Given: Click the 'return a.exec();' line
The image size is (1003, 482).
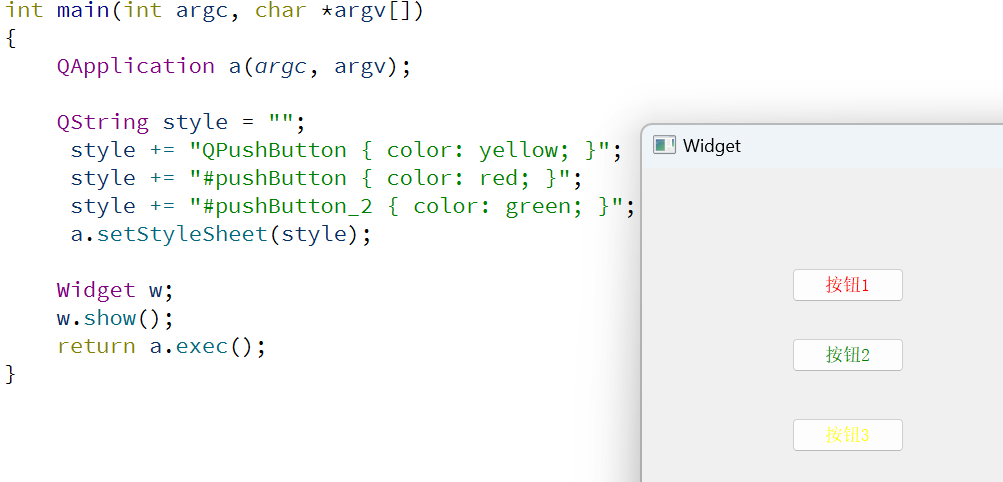Looking at the screenshot, I should click(161, 346).
